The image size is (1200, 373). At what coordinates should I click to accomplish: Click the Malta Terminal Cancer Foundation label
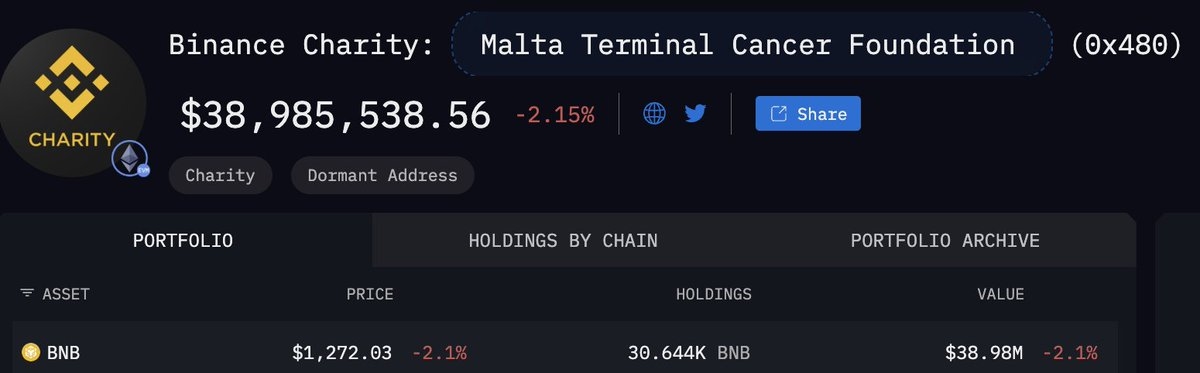[x=748, y=45]
